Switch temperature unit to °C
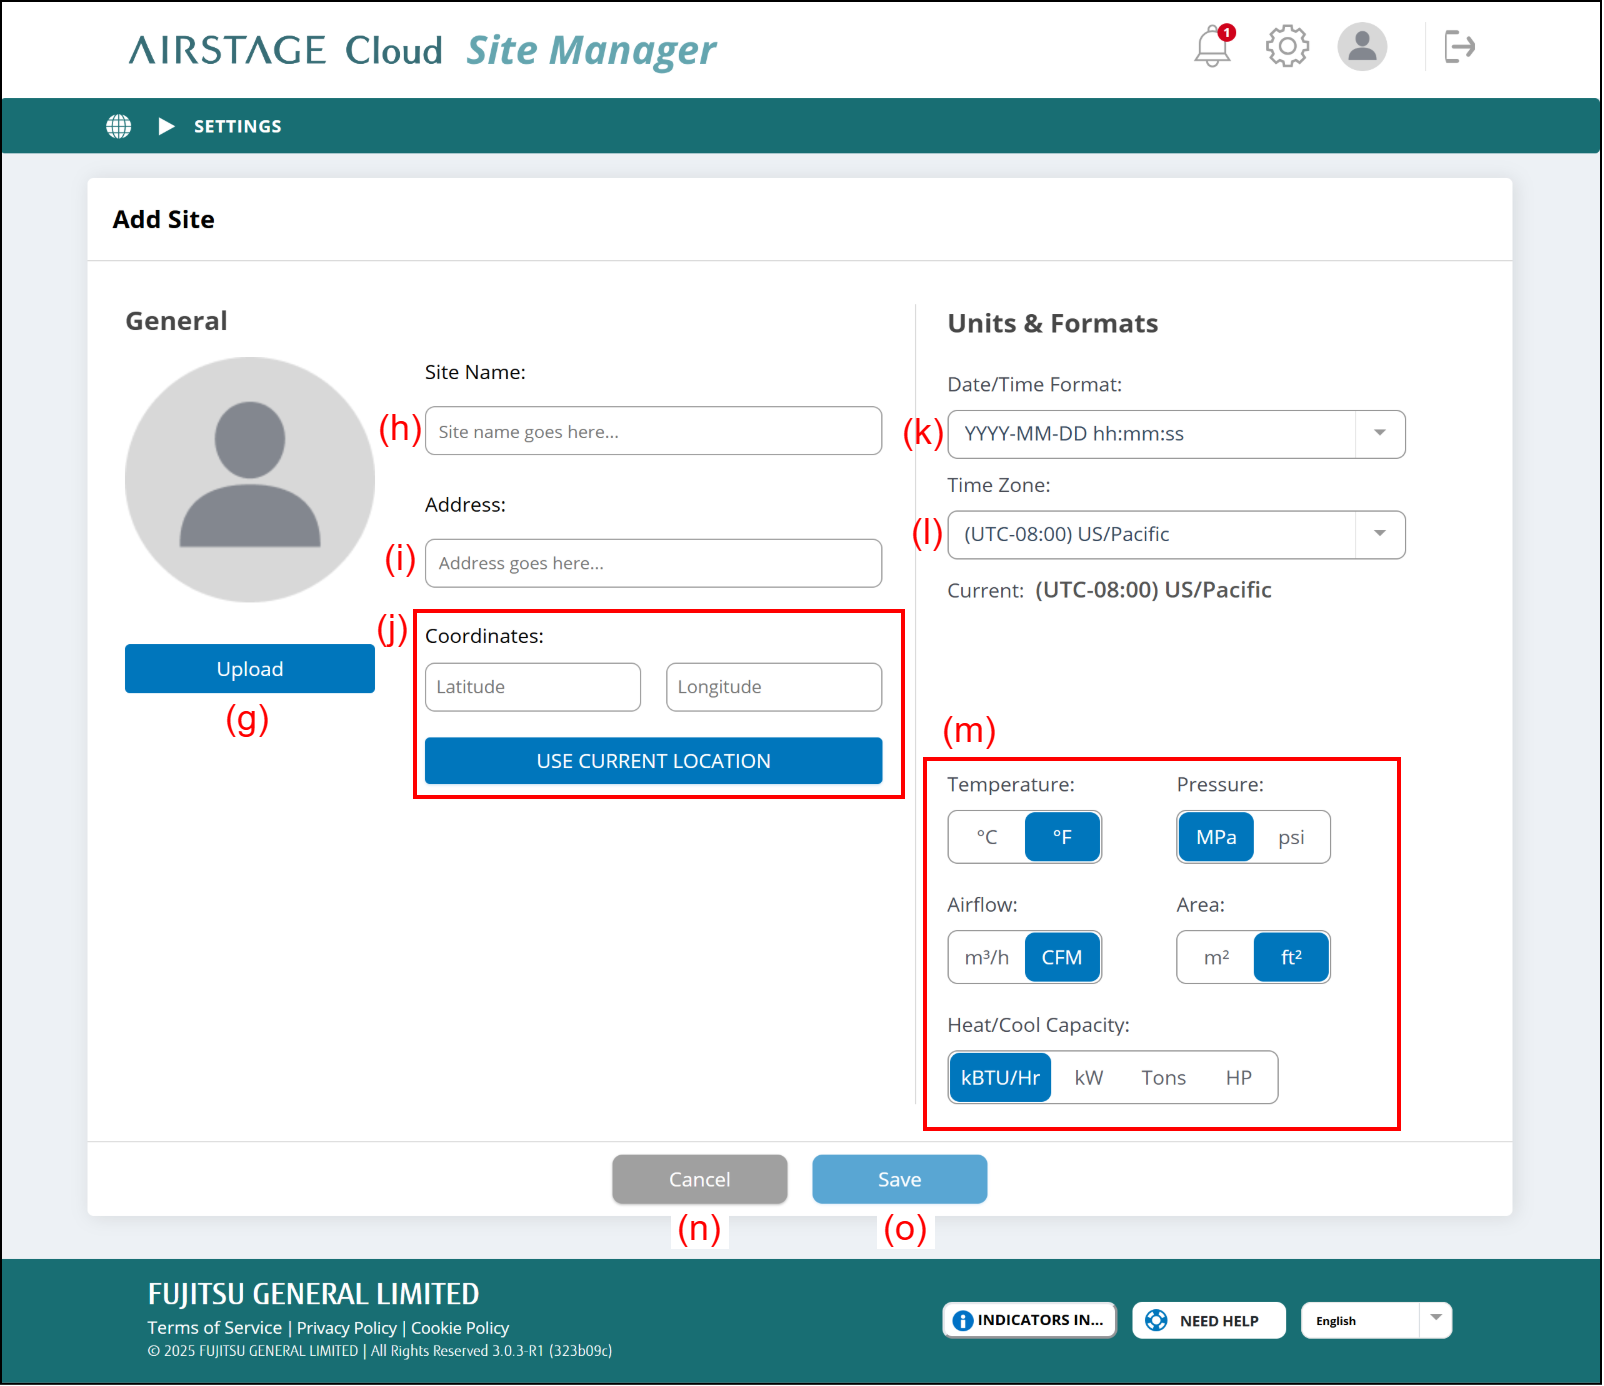This screenshot has width=1604, height=1386. coord(987,837)
